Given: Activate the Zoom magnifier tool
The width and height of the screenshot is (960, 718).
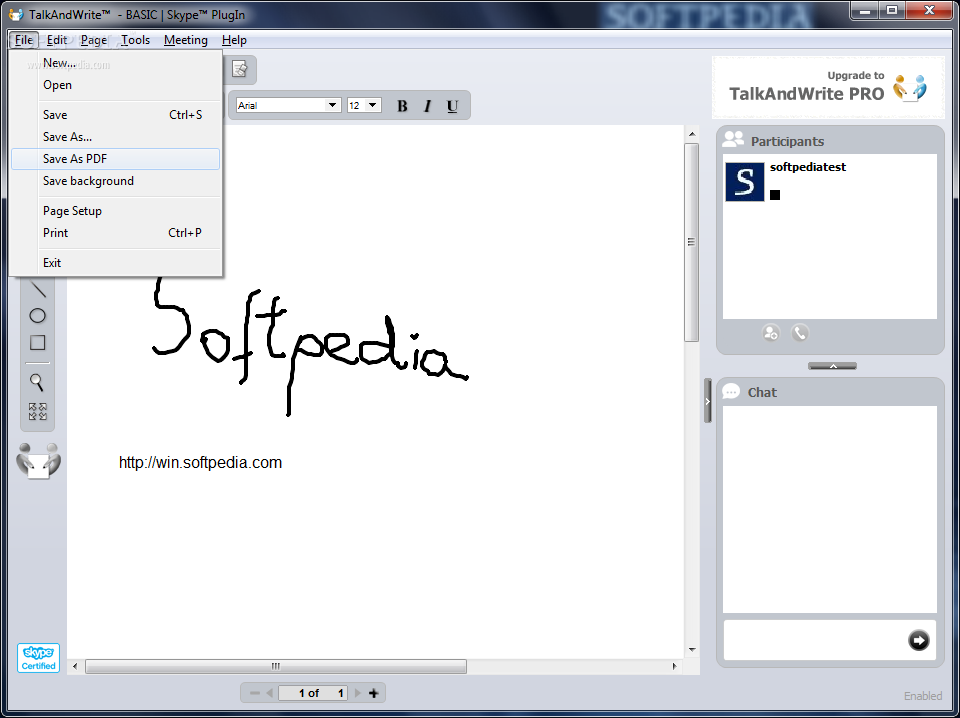Looking at the screenshot, I should click(37, 382).
